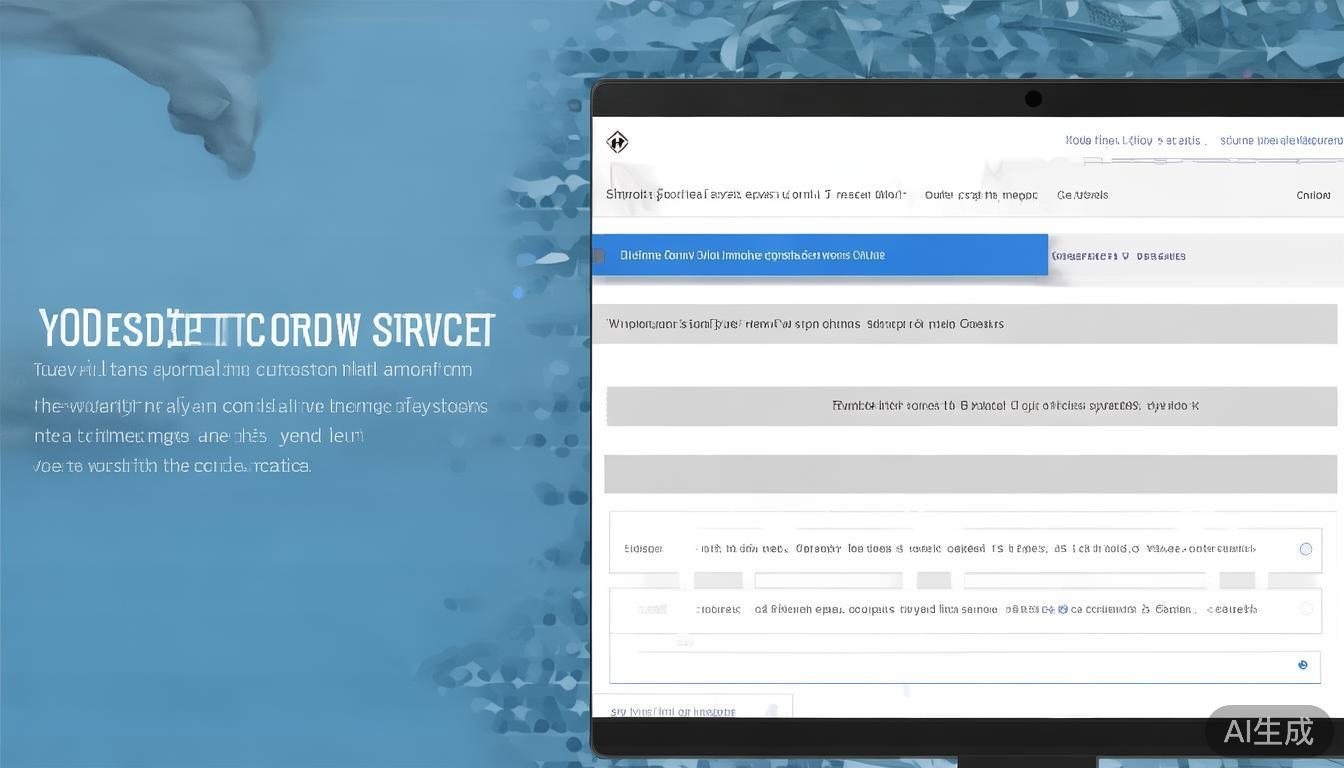Select the radio button on the 'Eldisoel' row

click(1305, 549)
